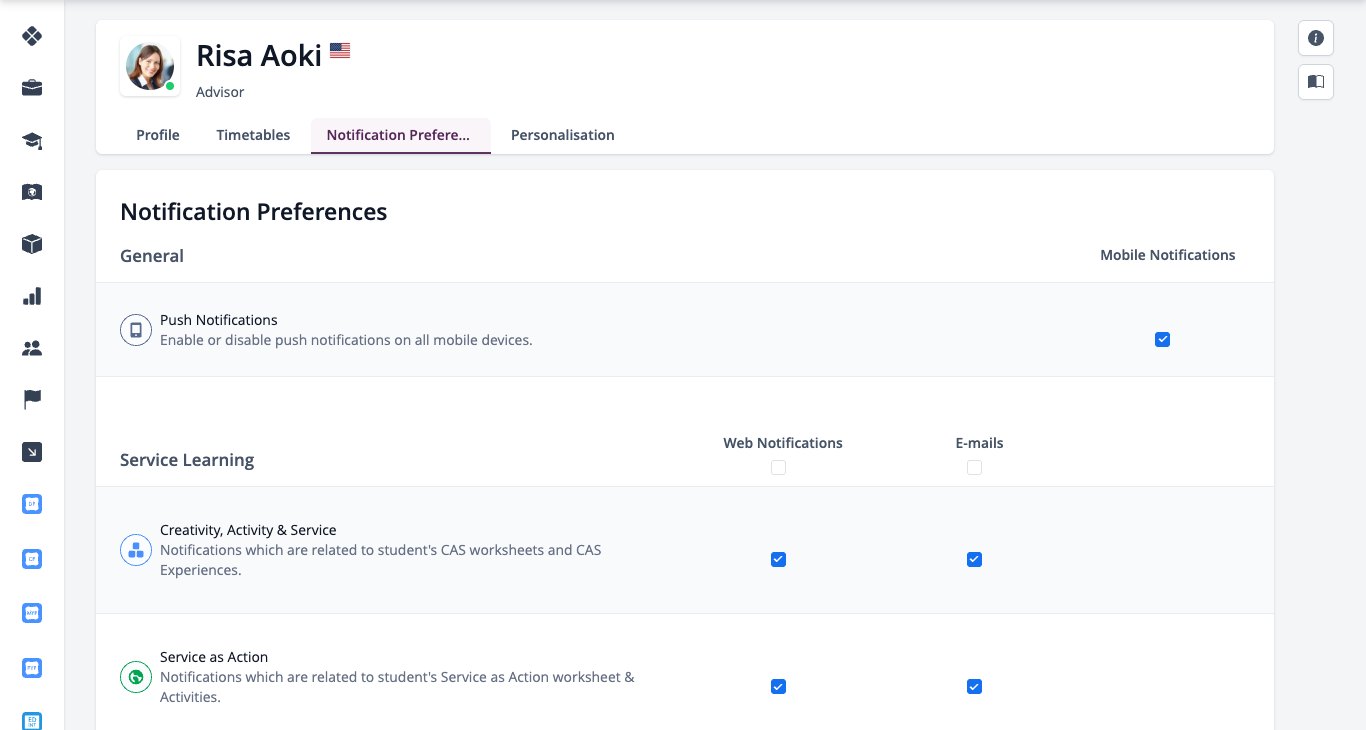Switch to the Profile tab
This screenshot has width=1366, height=730.
[x=158, y=135]
